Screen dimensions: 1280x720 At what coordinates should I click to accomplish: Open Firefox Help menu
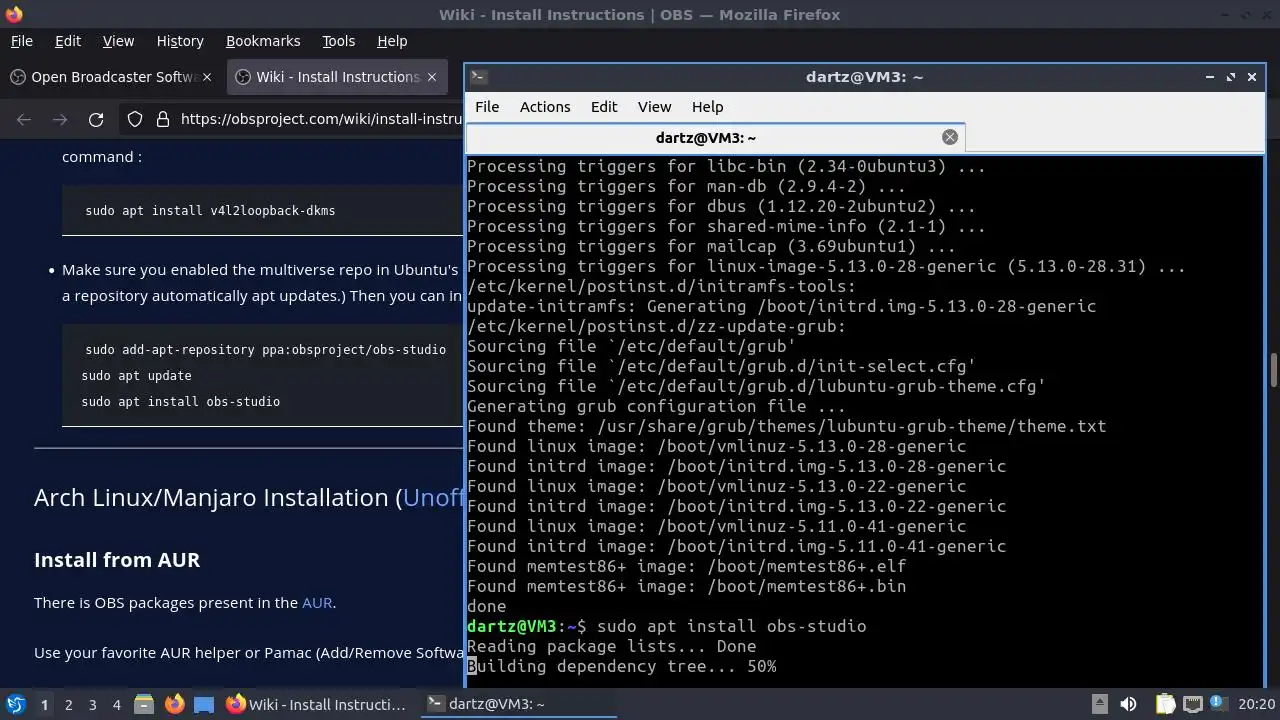(x=392, y=41)
